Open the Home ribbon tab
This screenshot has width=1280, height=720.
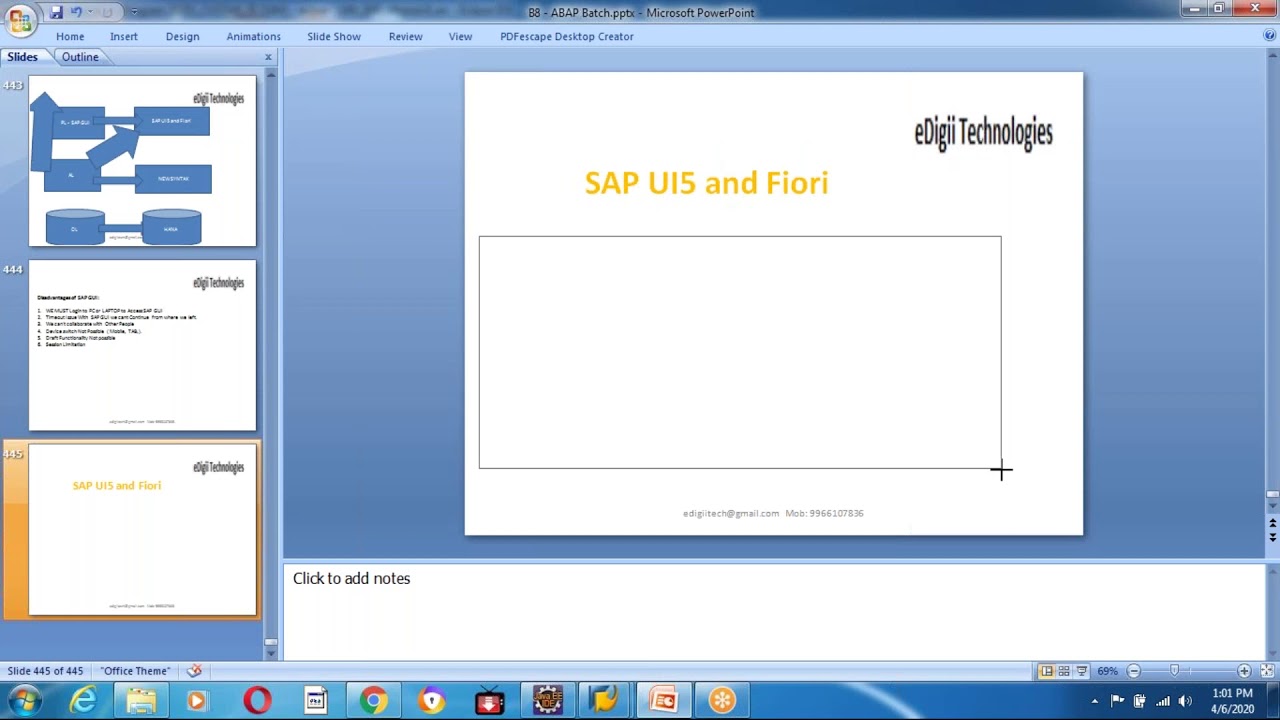tap(70, 36)
